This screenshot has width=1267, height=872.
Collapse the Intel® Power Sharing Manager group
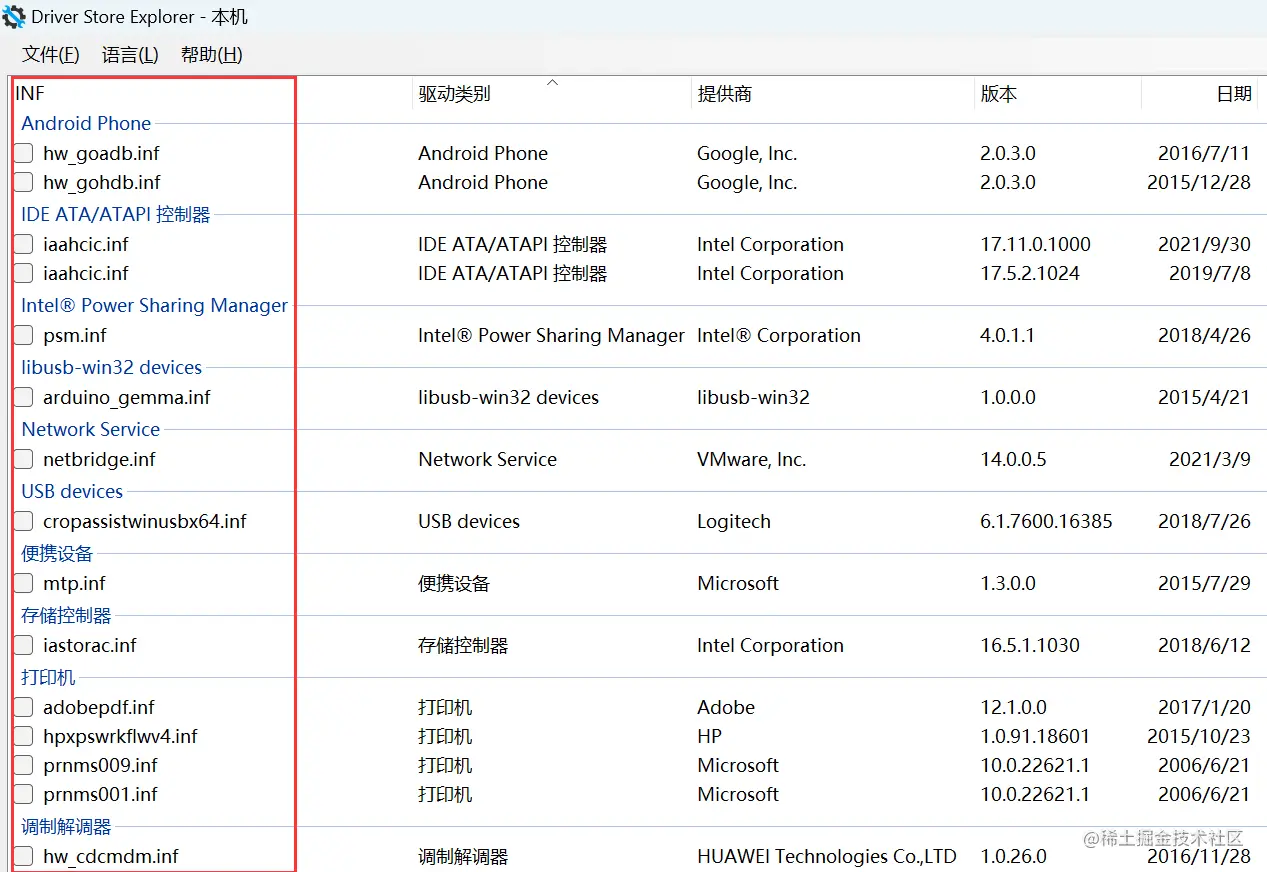(155, 306)
